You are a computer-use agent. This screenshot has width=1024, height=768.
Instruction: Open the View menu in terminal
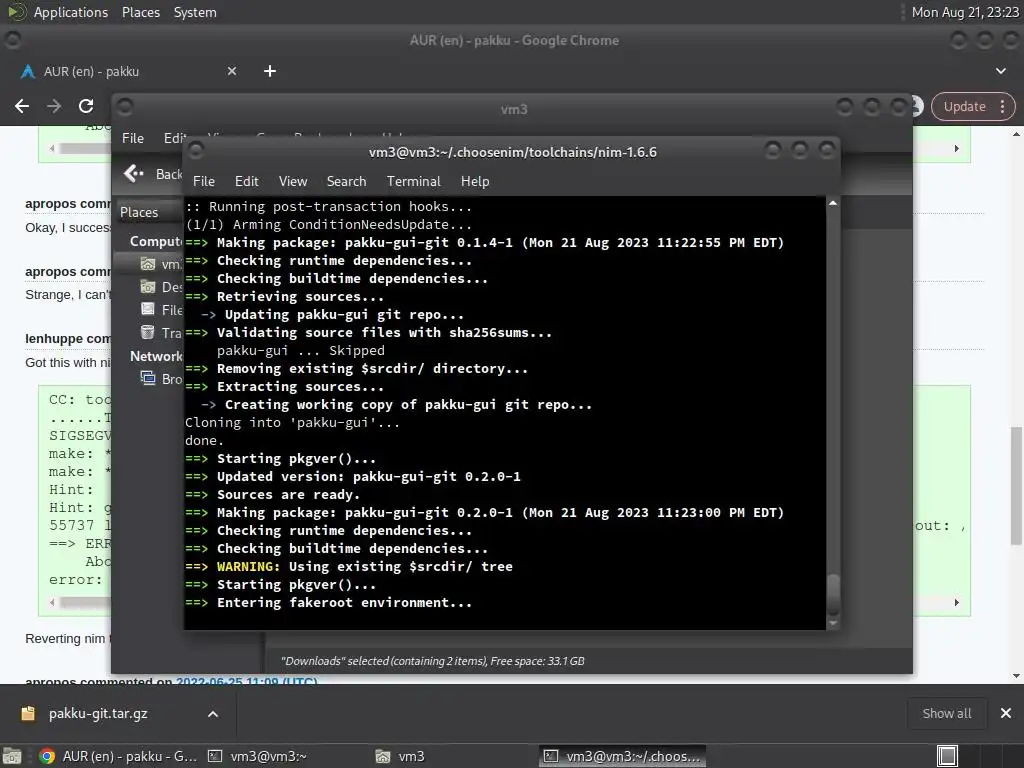pyautogui.click(x=293, y=182)
